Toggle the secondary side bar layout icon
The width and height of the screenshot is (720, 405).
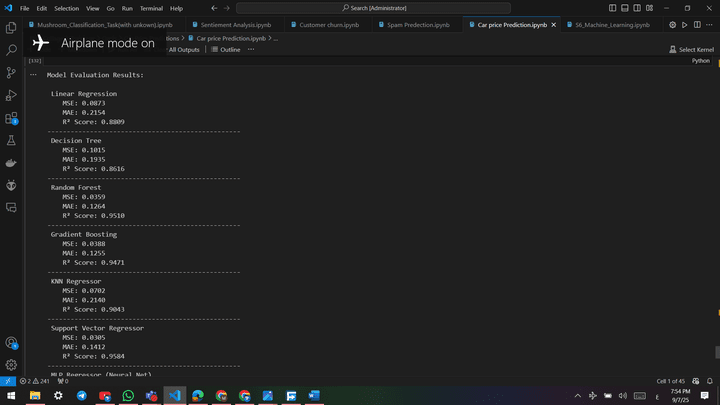[637, 8]
